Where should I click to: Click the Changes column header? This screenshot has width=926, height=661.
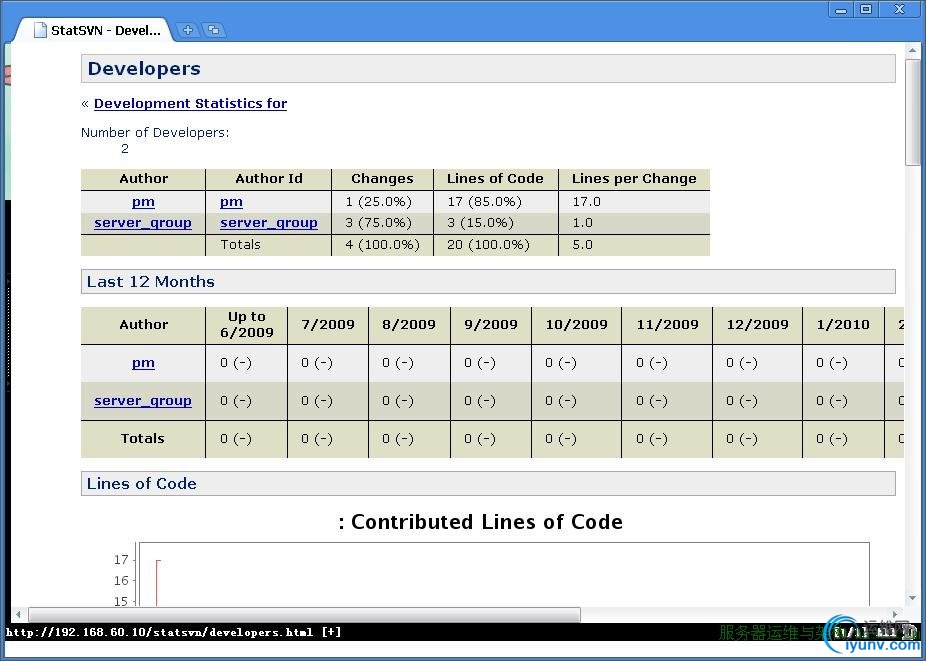tap(382, 178)
